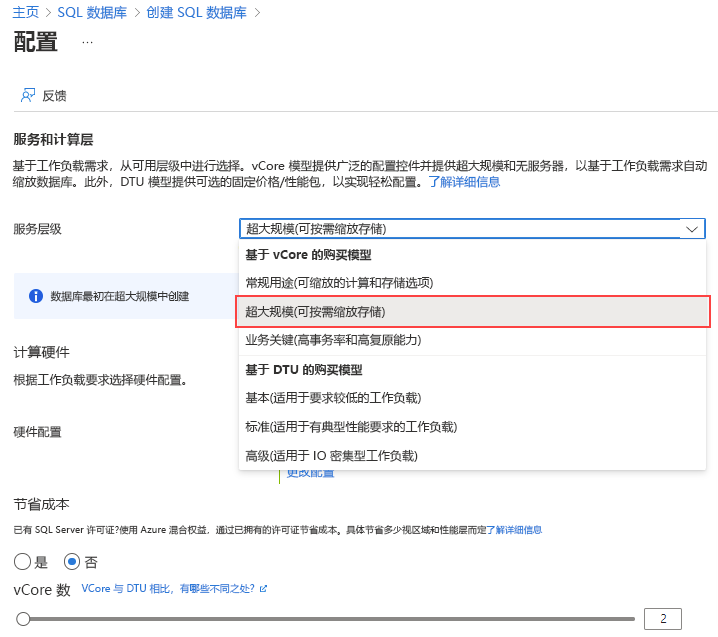
Task: Select 常规用途(可缩放的计算和存储选项) option
Action: coord(472,283)
